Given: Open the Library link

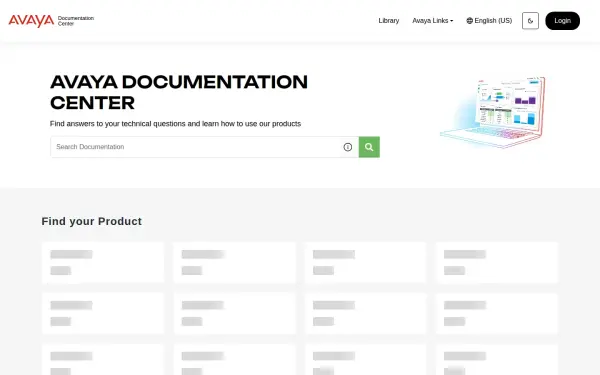Looking at the screenshot, I should point(388,21).
